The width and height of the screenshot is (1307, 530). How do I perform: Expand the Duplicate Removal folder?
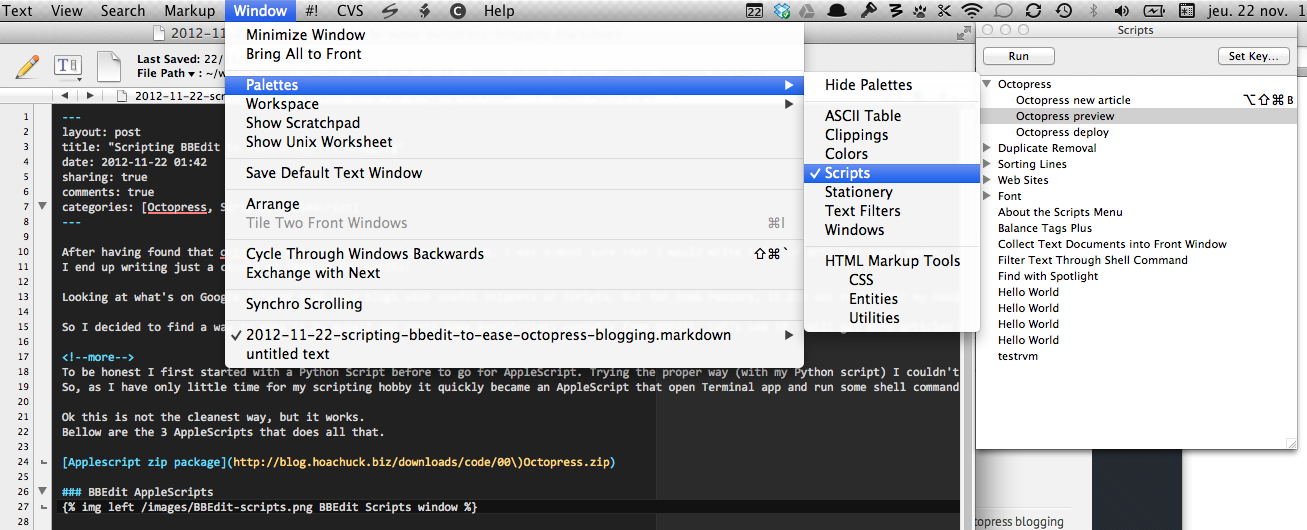point(988,148)
